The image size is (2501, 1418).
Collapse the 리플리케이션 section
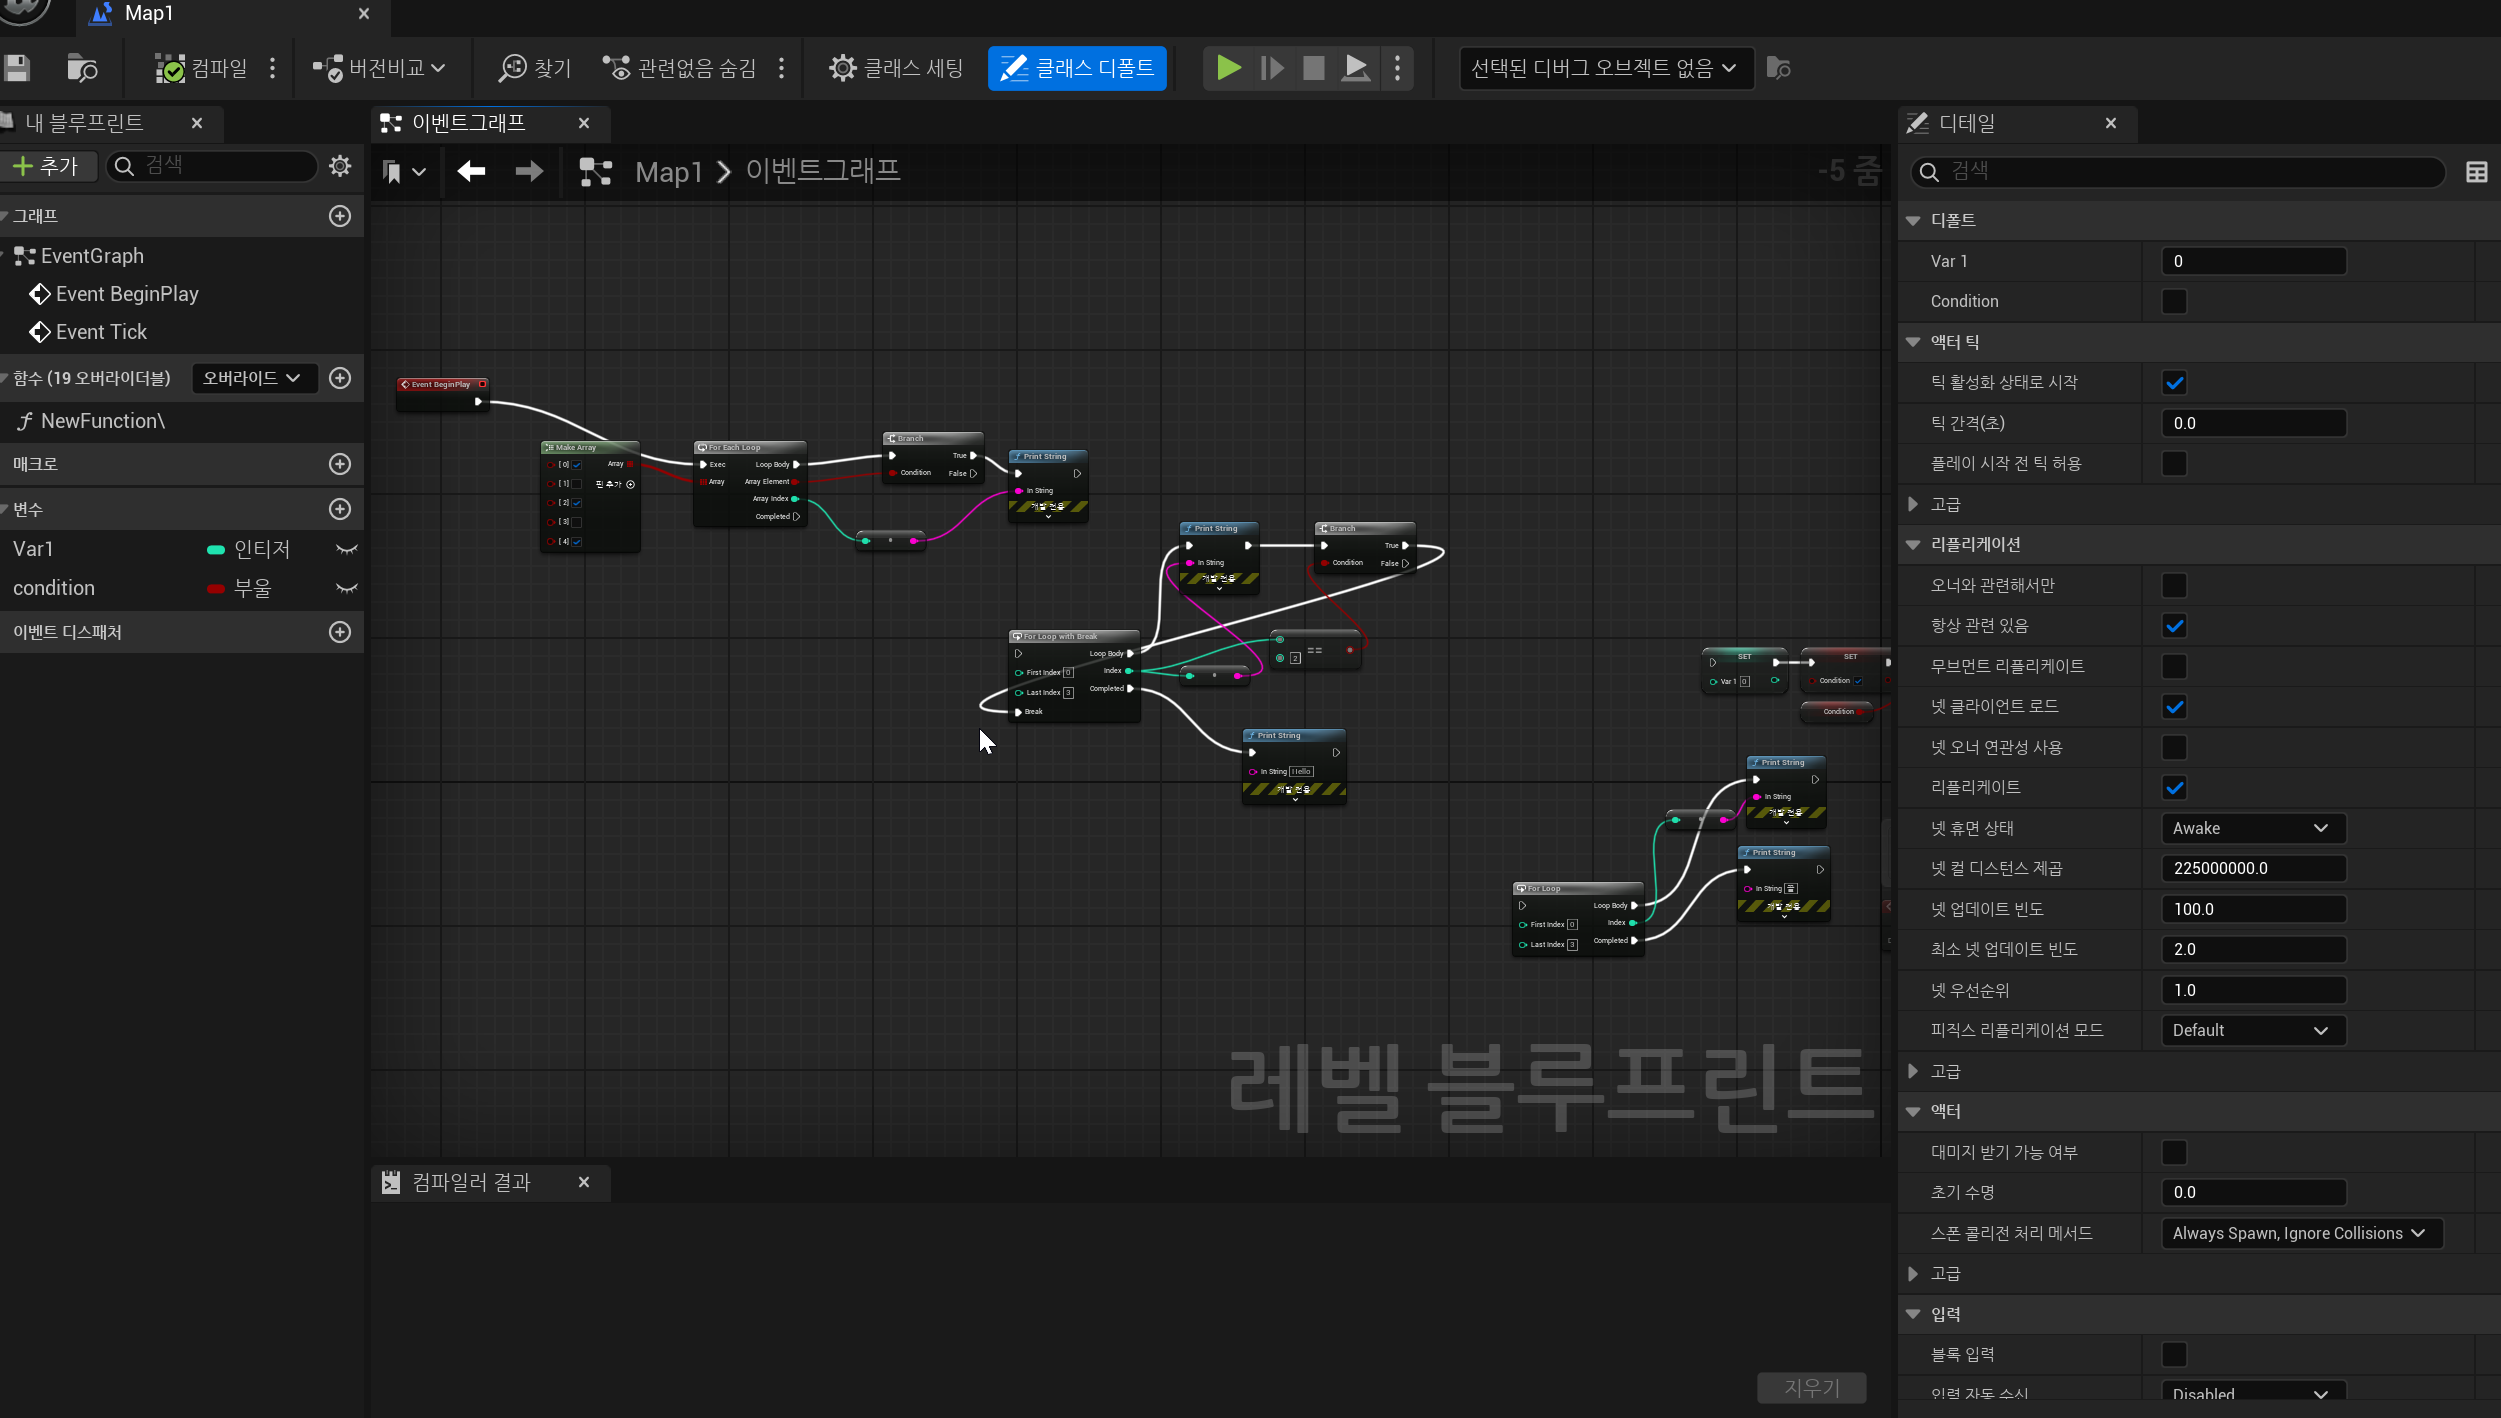tap(1913, 545)
